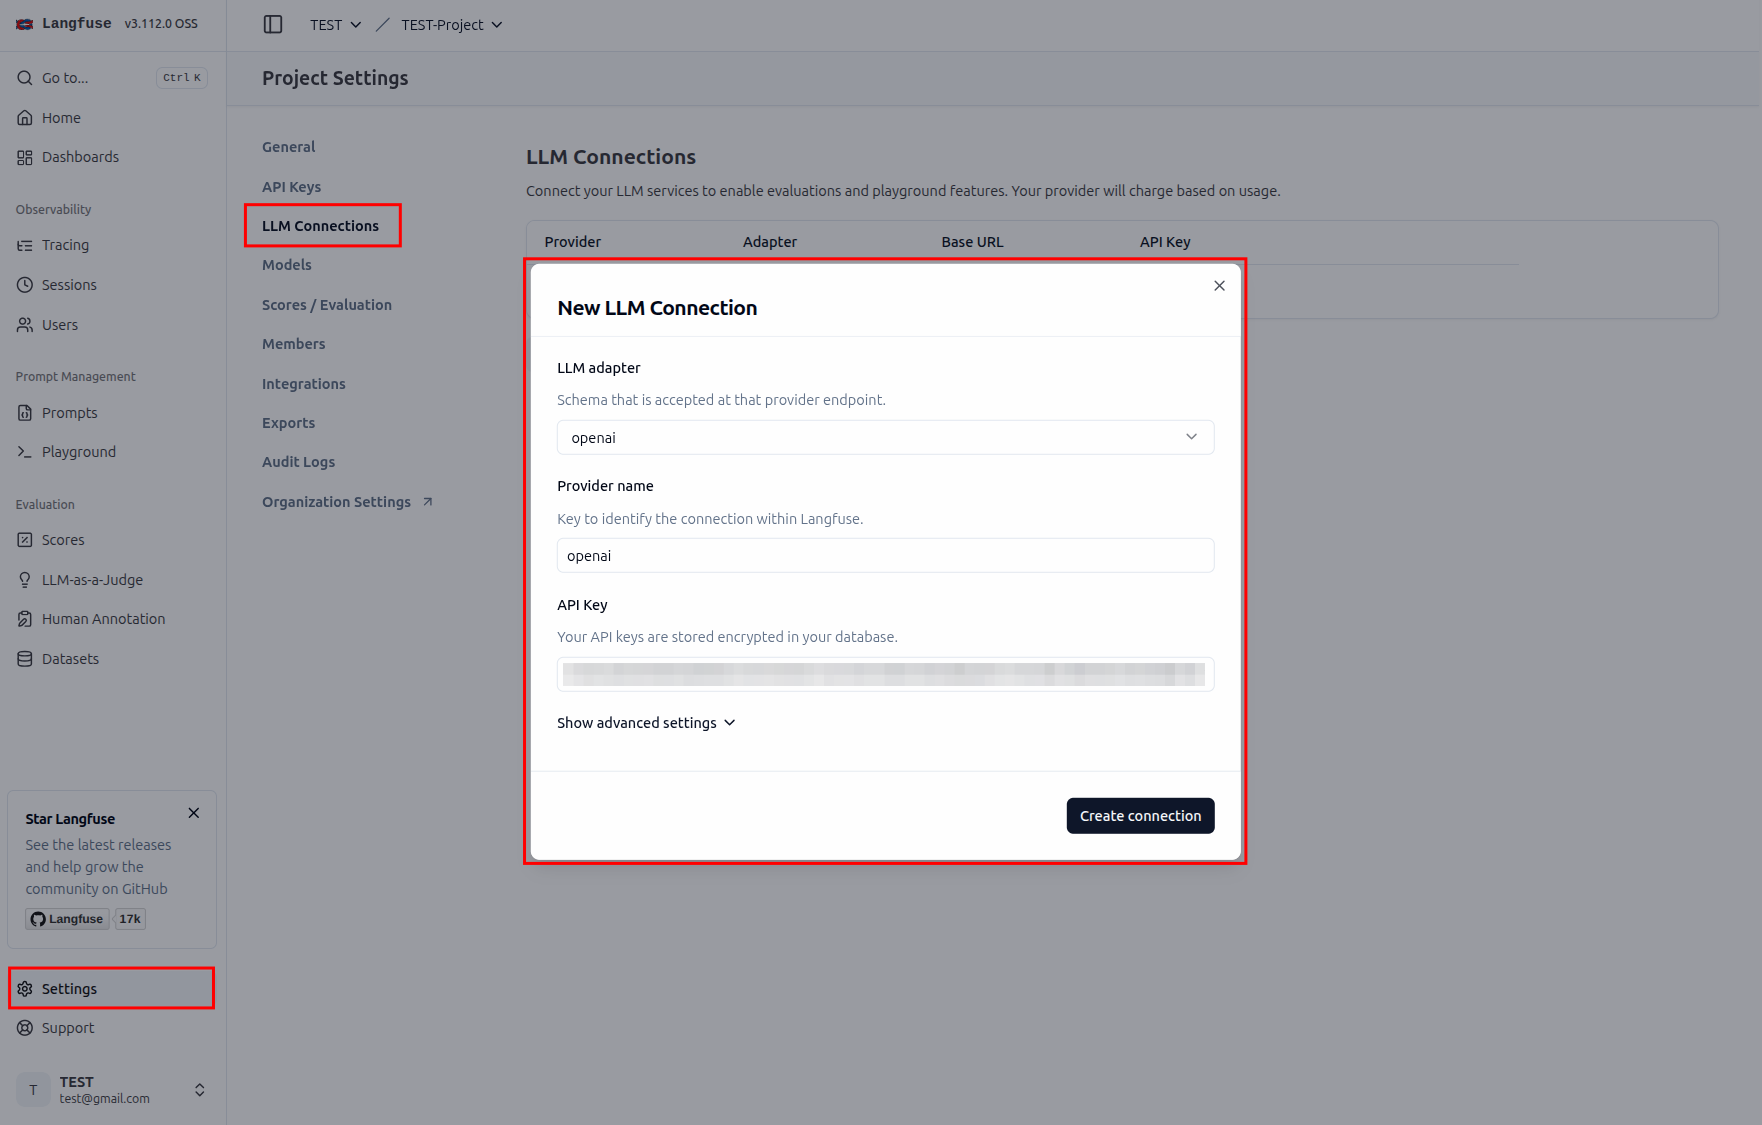Click the Scores square icon
Viewport: 1762px width, 1125px height.
(x=25, y=540)
